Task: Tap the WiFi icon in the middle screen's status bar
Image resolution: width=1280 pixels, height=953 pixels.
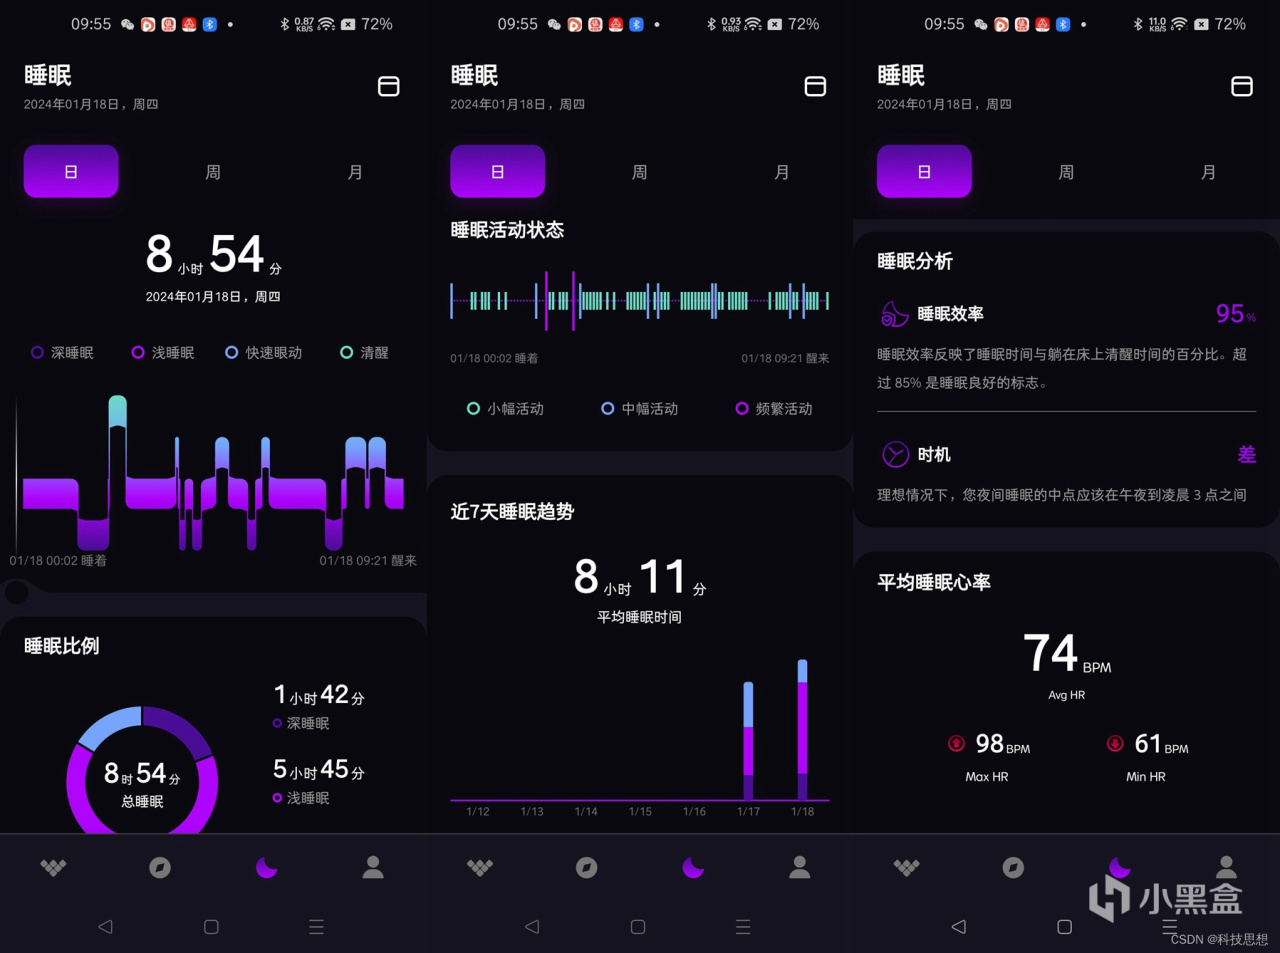Action: pos(753,24)
